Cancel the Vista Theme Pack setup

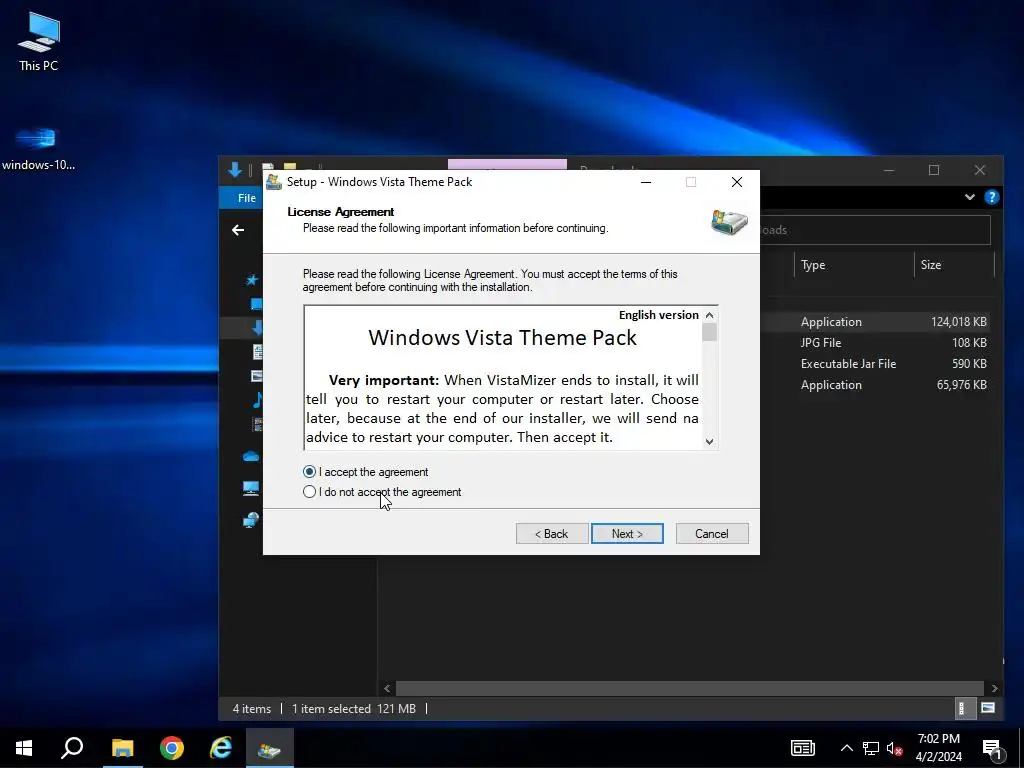pos(712,534)
